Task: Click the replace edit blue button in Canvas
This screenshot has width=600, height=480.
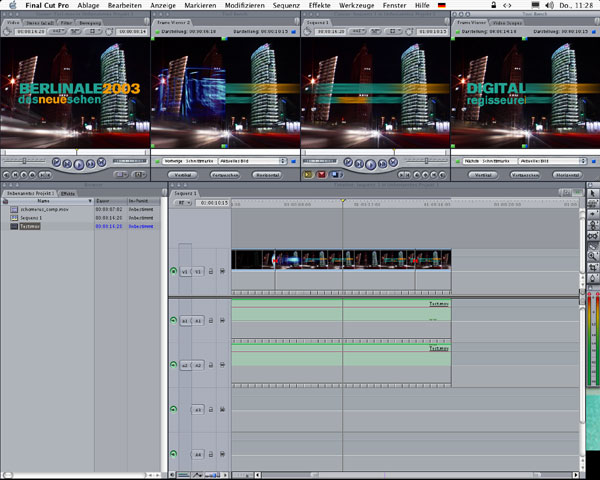Action: (336, 175)
